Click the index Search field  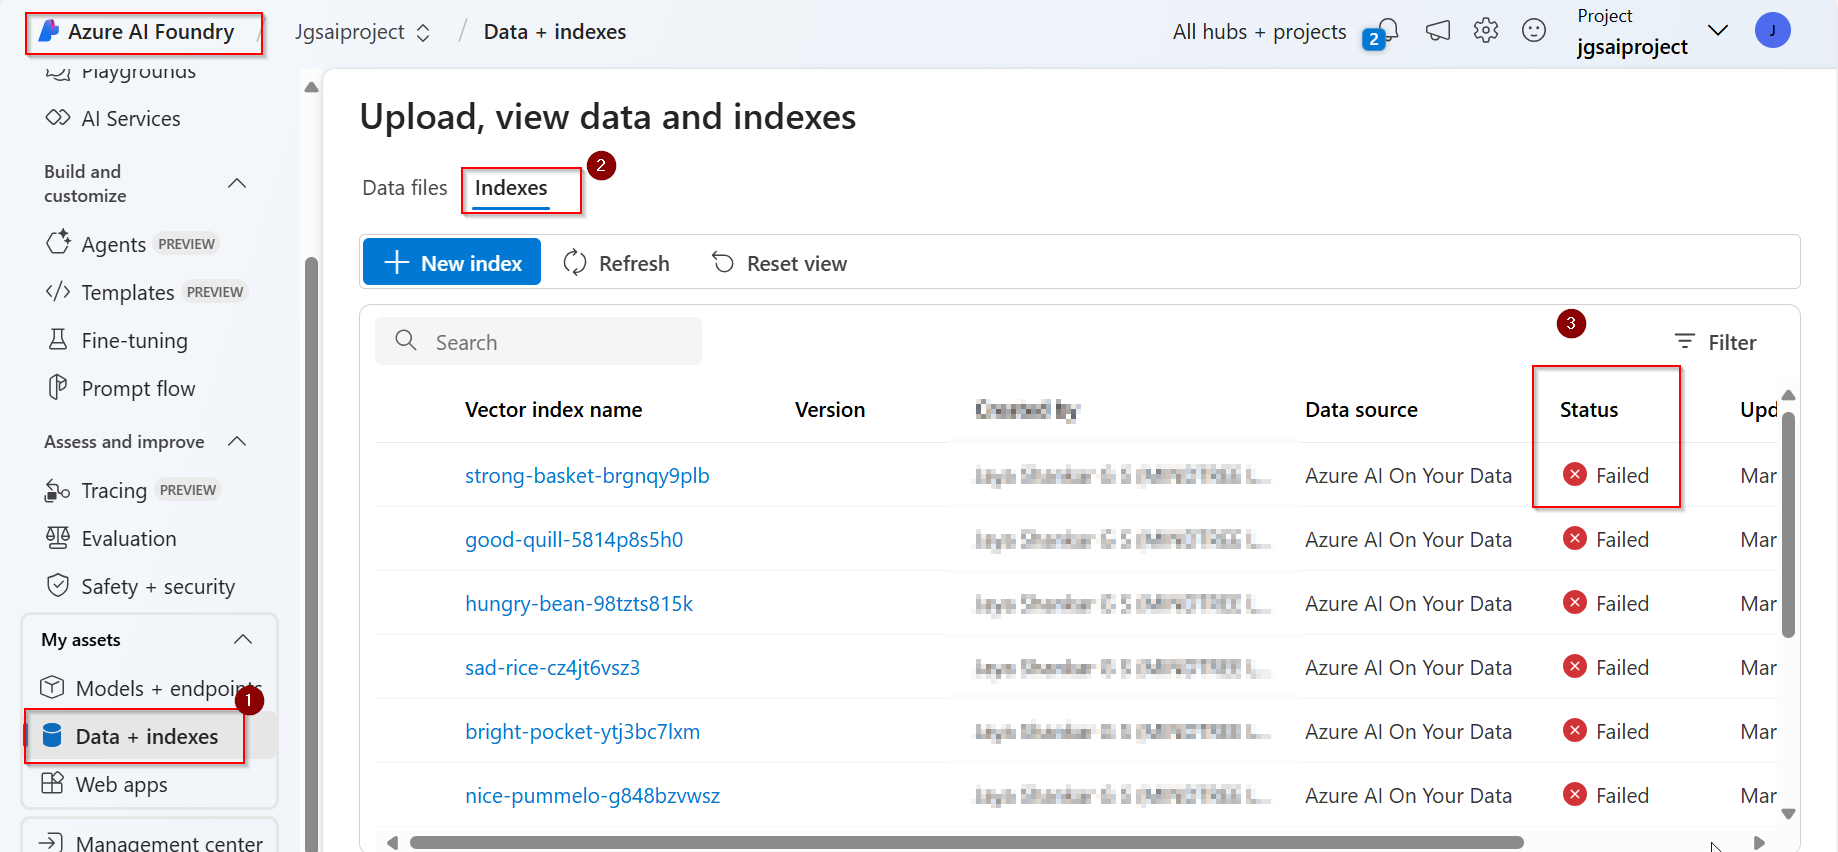click(x=538, y=342)
